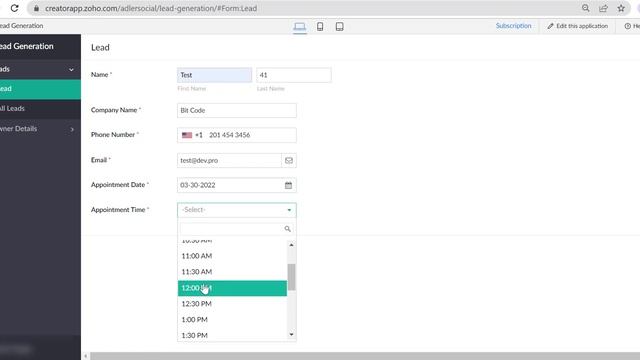Screen dimensions: 640x360
Task: Bookmark this page with the star
Action: click(621, 8)
